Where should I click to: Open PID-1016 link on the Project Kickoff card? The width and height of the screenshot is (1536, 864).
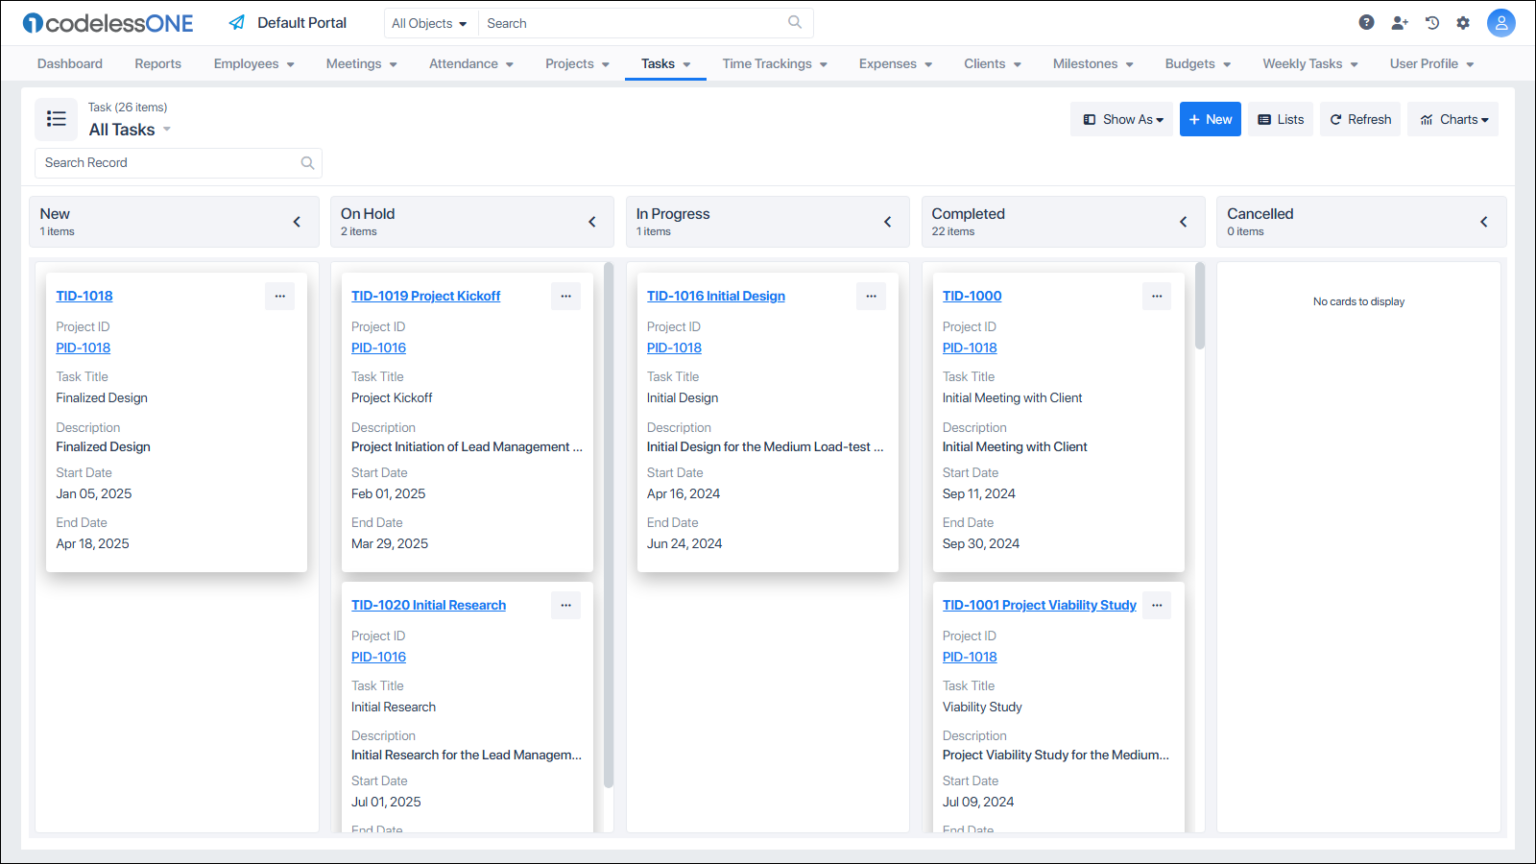378,348
